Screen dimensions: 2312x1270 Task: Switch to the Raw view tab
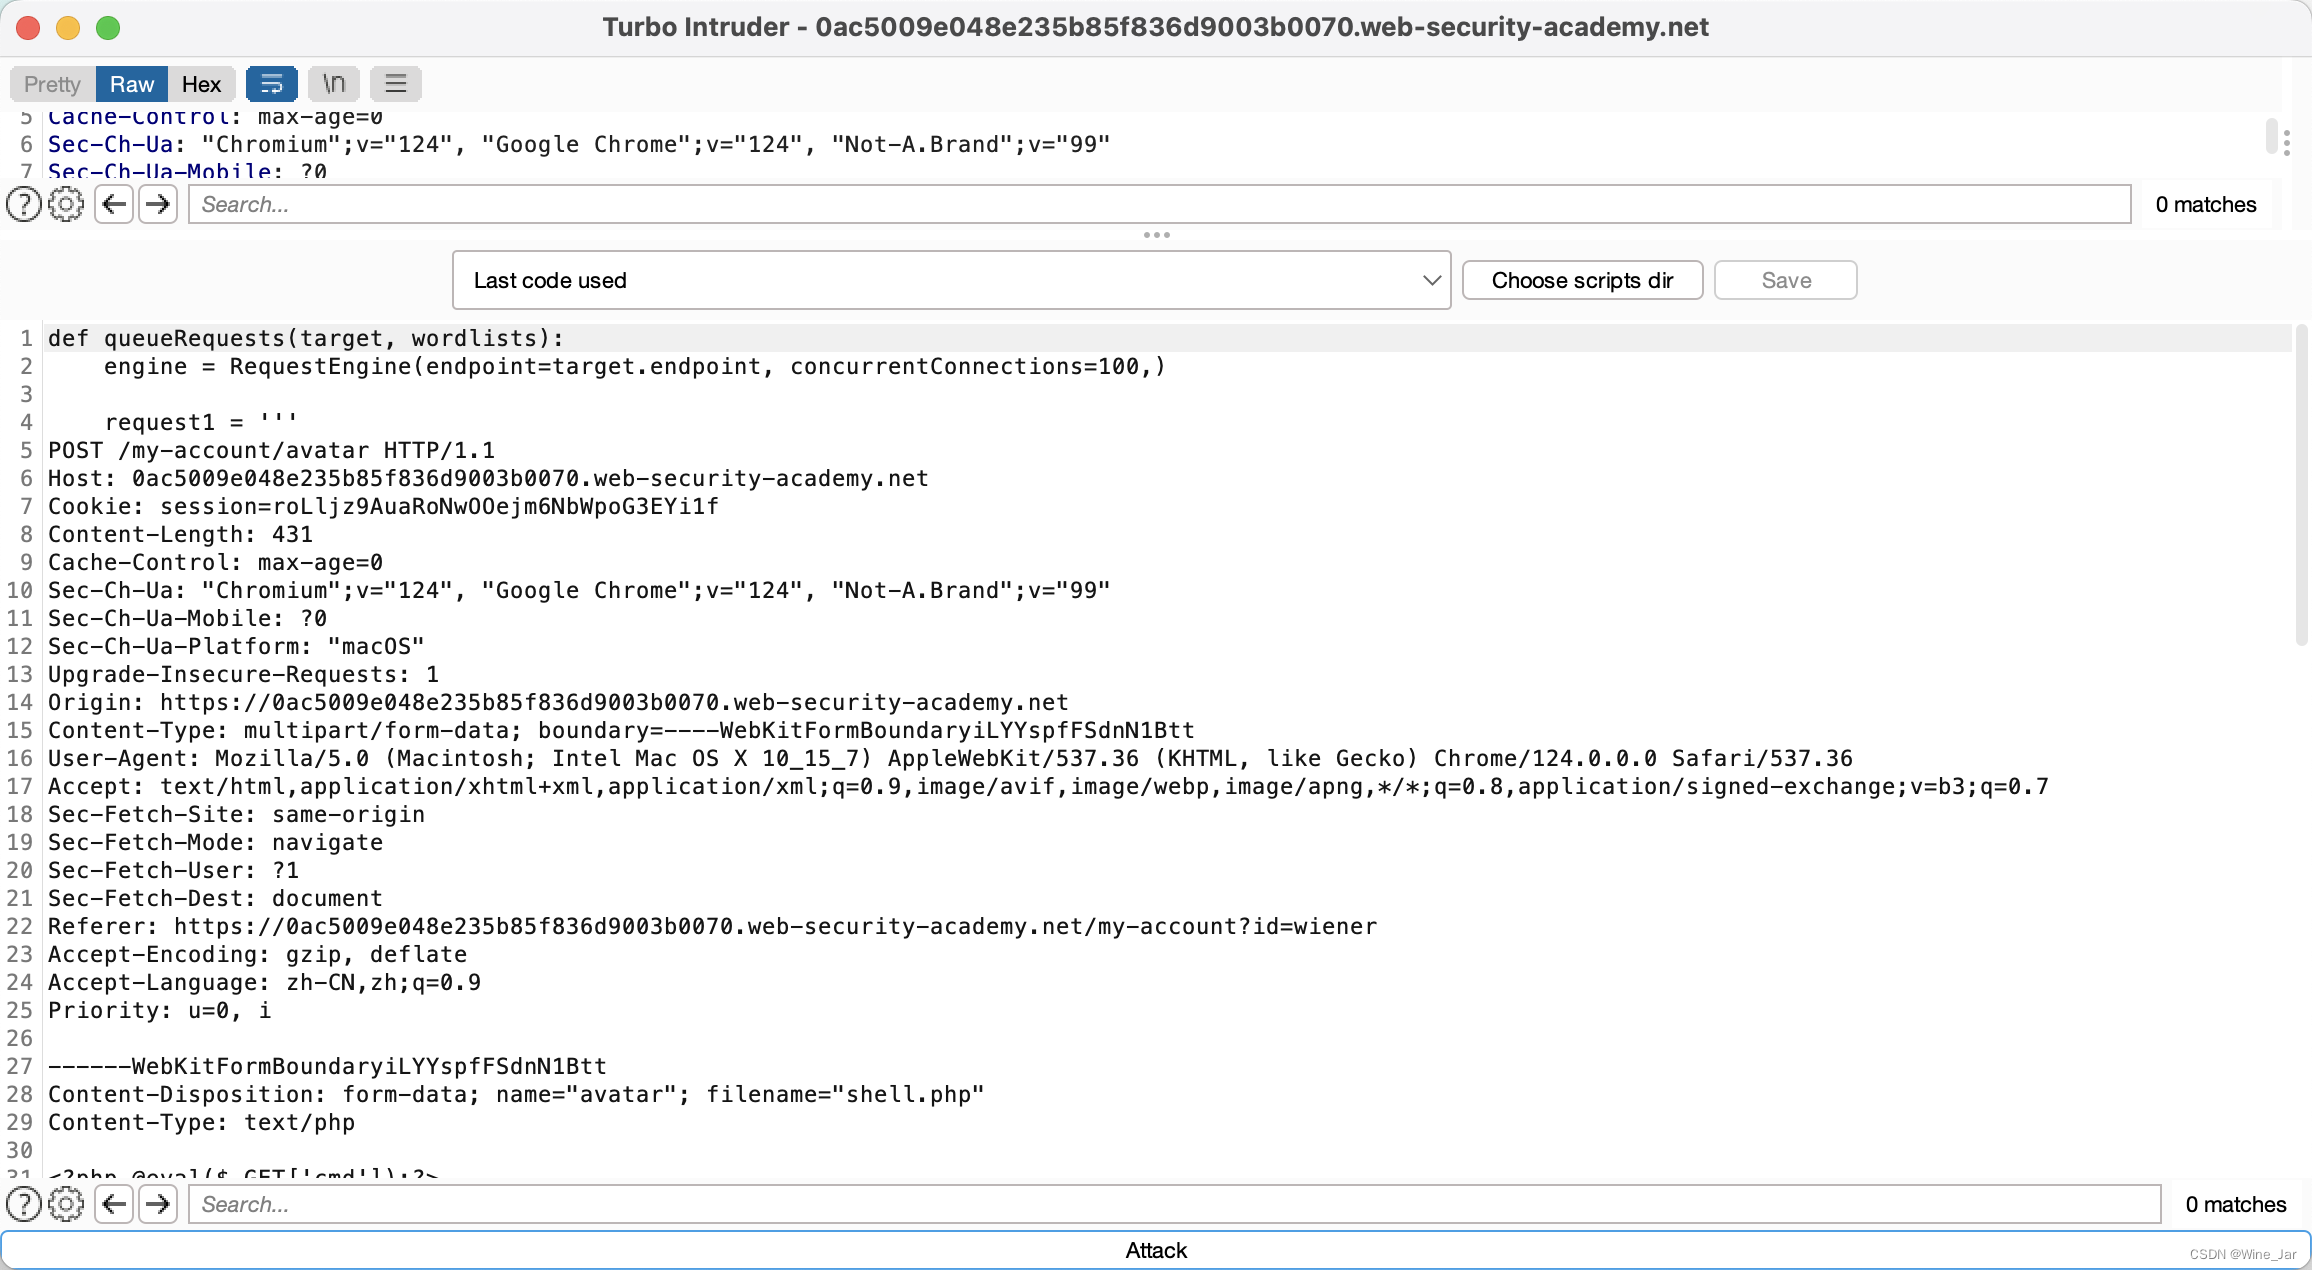132,84
